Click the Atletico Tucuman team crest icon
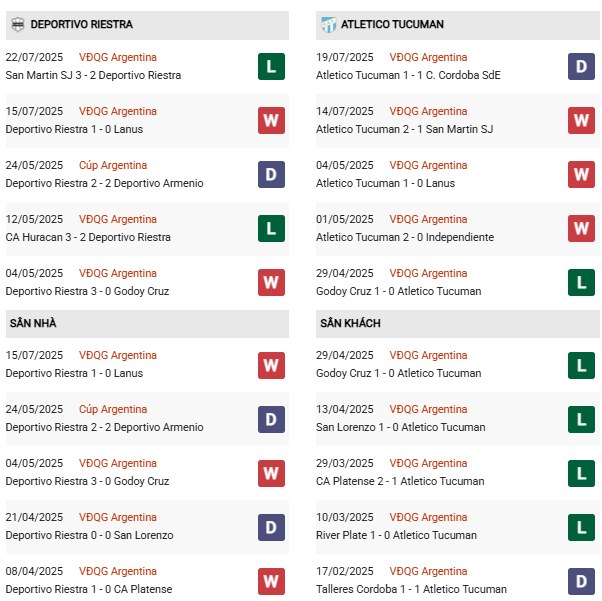 pyautogui.click(x=328, y=24)
